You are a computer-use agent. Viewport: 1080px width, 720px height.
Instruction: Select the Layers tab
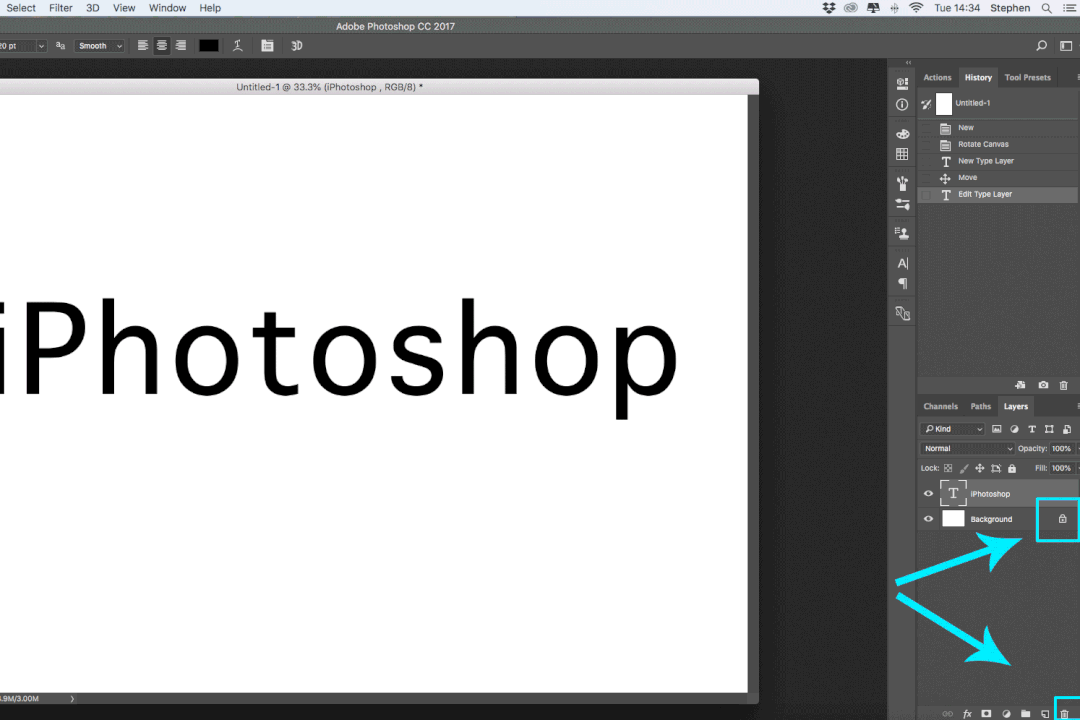[x=1015, y=407]
